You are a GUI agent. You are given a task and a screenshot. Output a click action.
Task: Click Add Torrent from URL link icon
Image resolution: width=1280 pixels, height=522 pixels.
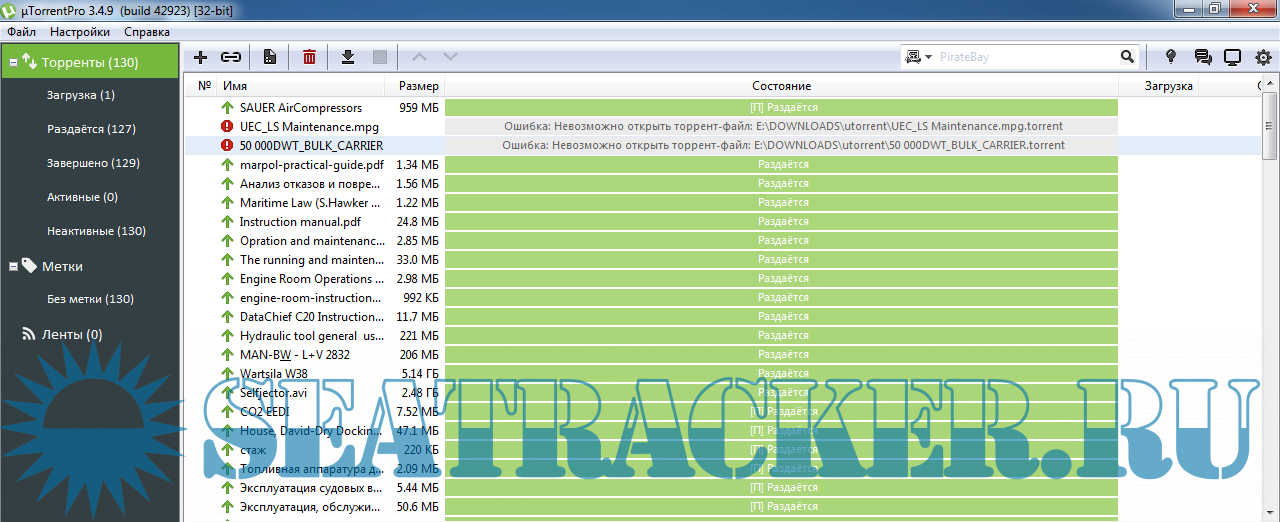(x=231, y=57)
